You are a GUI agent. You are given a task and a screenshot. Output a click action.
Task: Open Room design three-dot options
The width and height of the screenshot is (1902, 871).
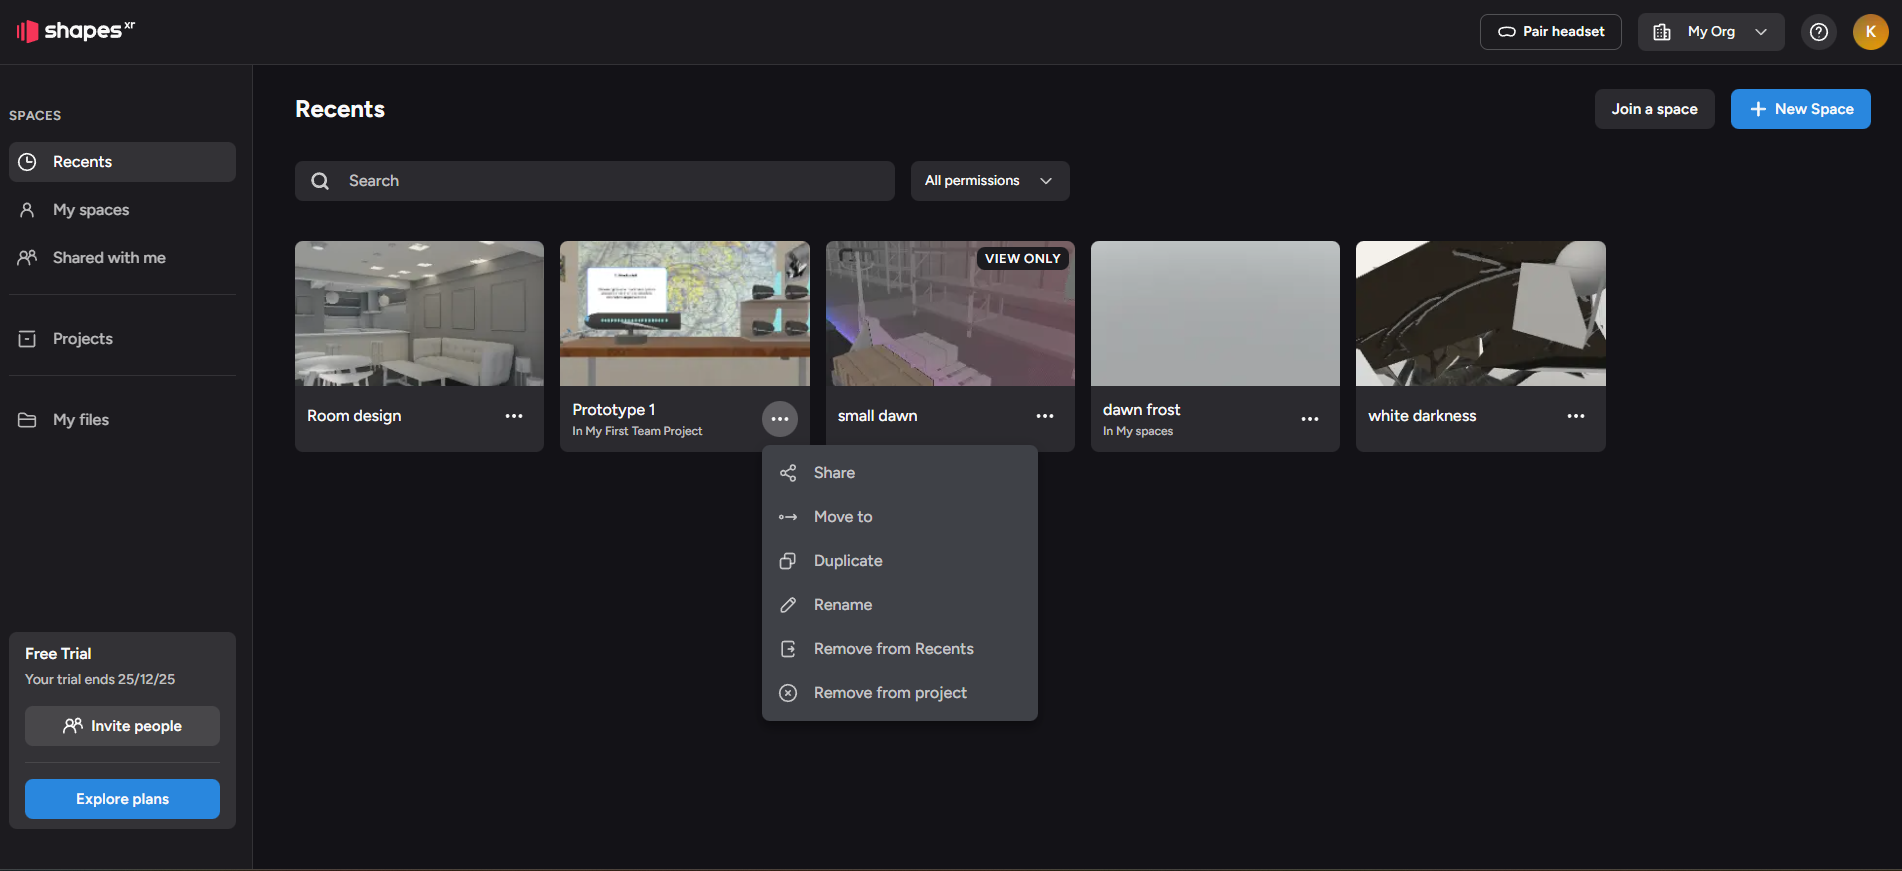click(x=514, y=416)
